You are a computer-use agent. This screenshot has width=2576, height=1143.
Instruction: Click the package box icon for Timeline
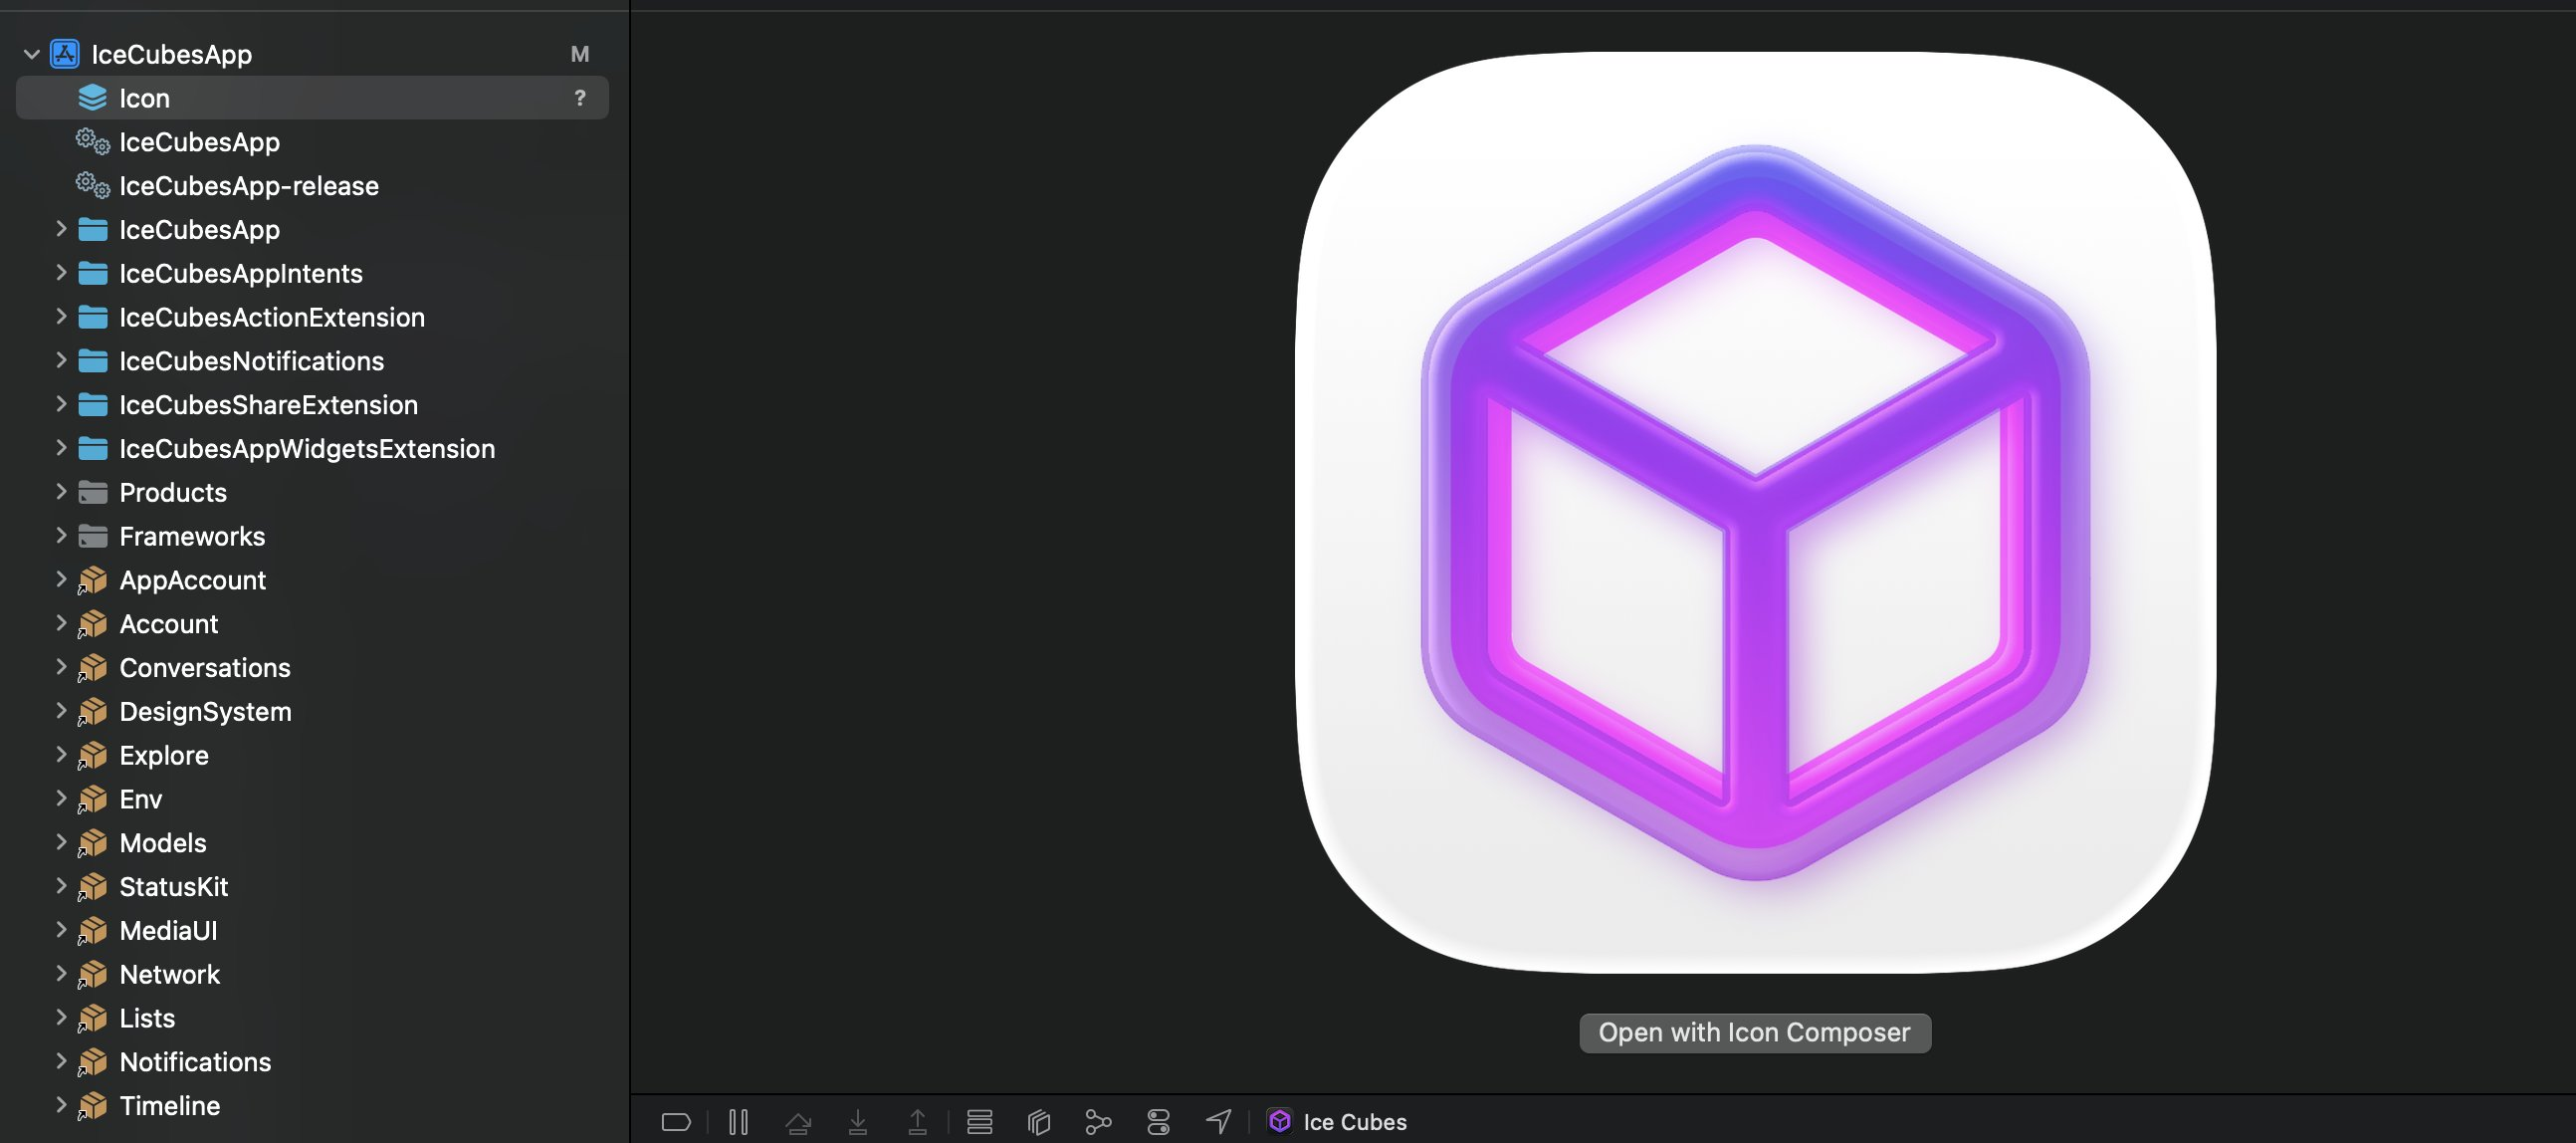[x=92, y=1106]
